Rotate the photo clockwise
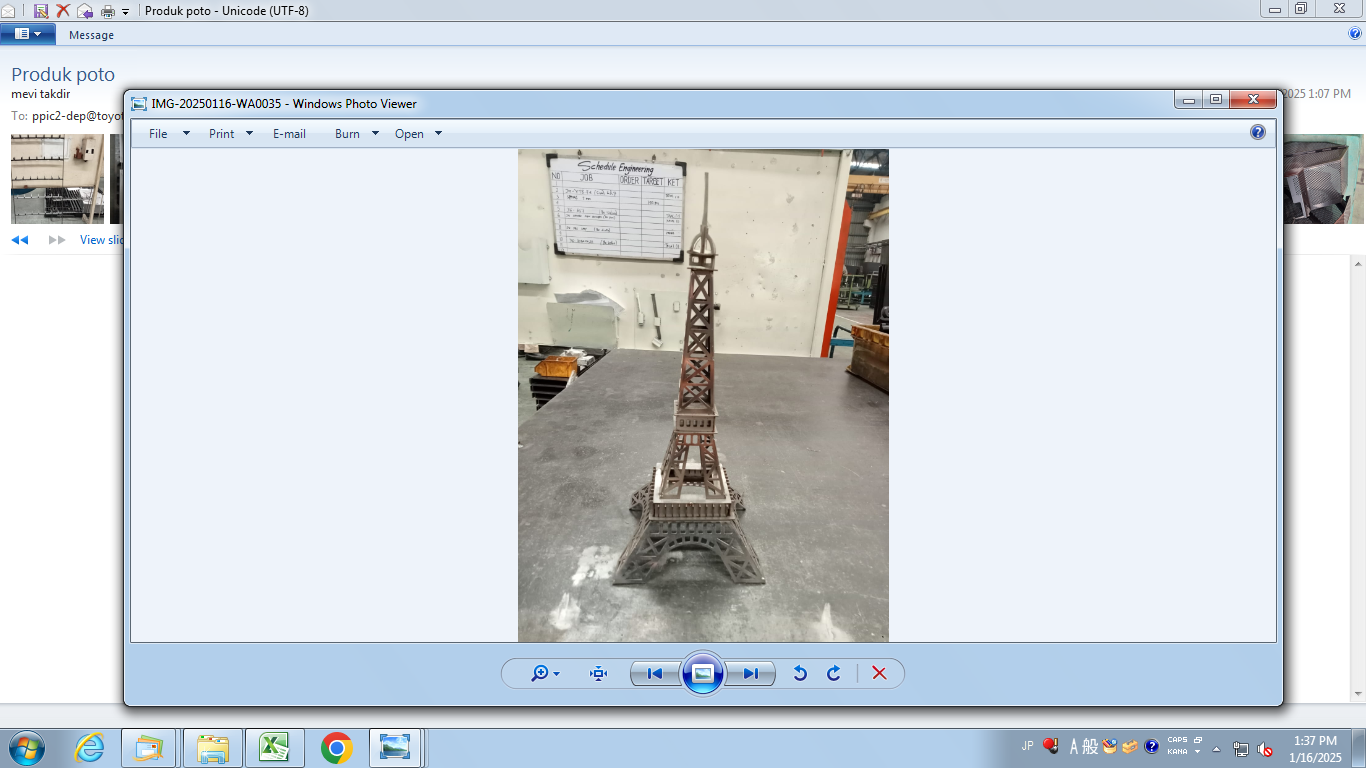This screenshot has width=1366, height=768. coord(834,673)
